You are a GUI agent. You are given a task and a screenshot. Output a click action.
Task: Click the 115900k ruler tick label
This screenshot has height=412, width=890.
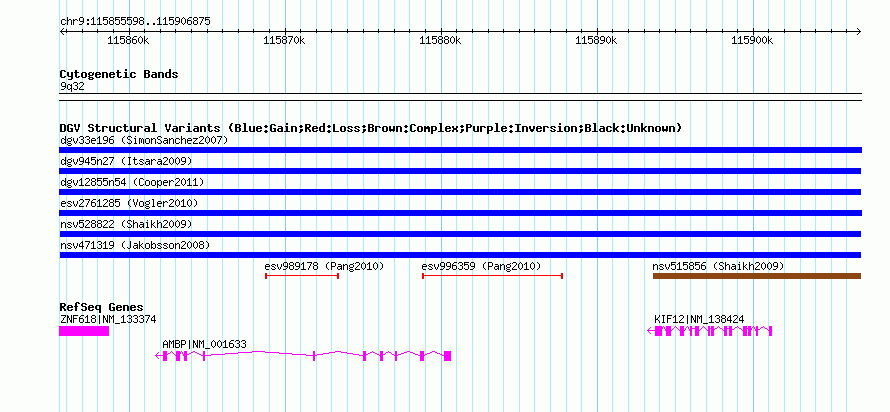(x=753, y=41)
